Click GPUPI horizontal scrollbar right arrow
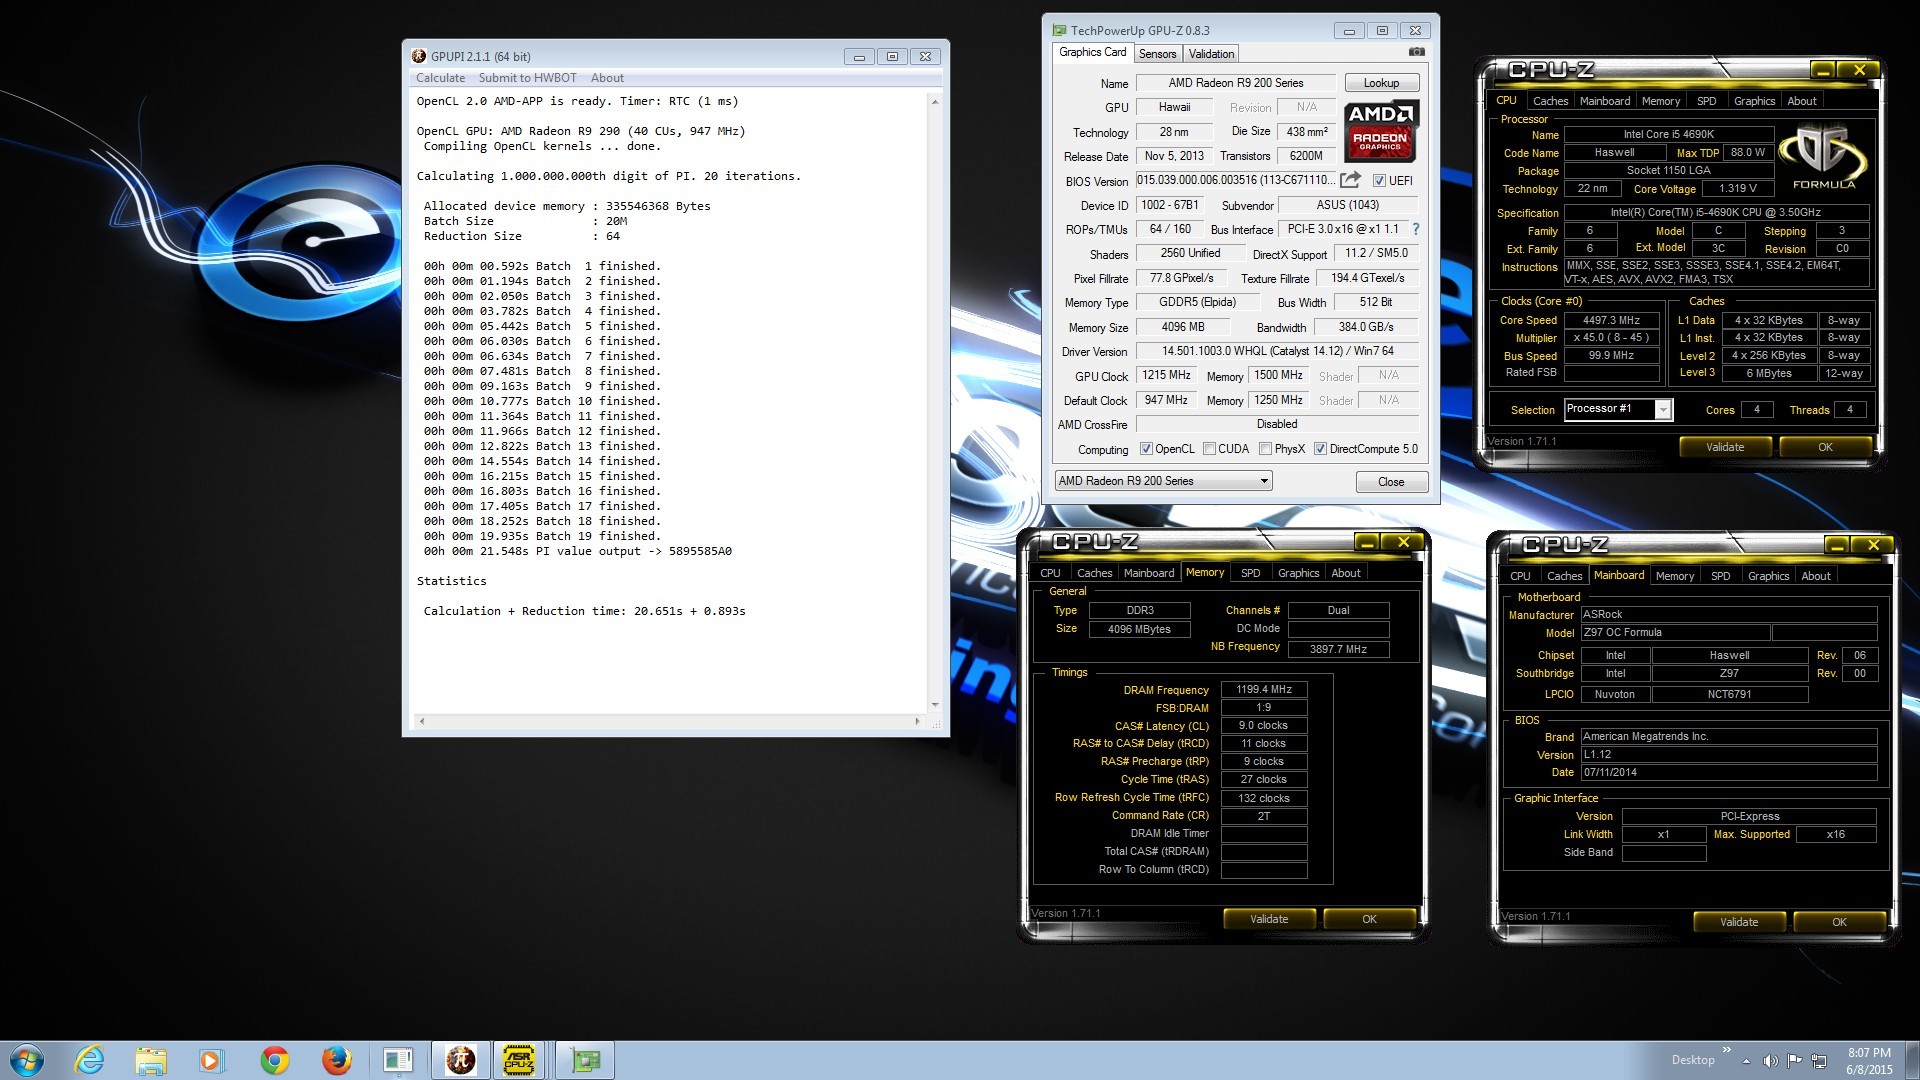The height and width of the screenshot is (1080, 1920). pos(918,721)
